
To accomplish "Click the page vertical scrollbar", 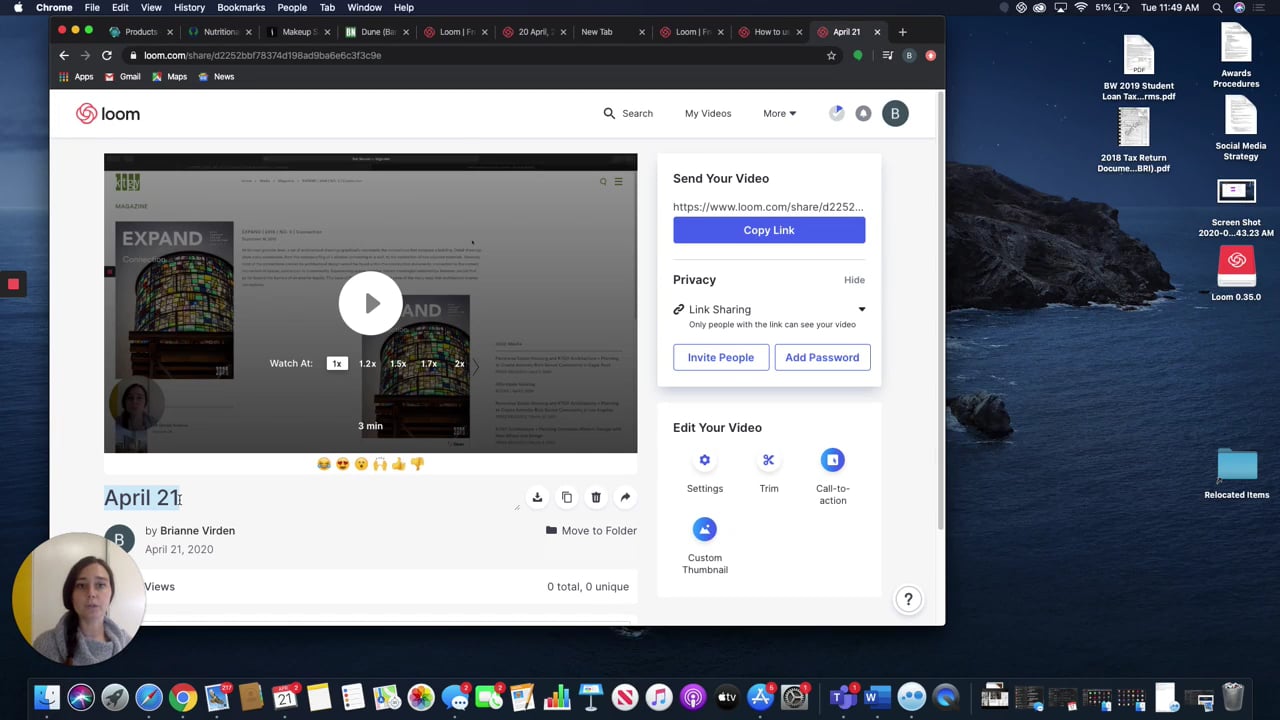I will tap(941, 310).
